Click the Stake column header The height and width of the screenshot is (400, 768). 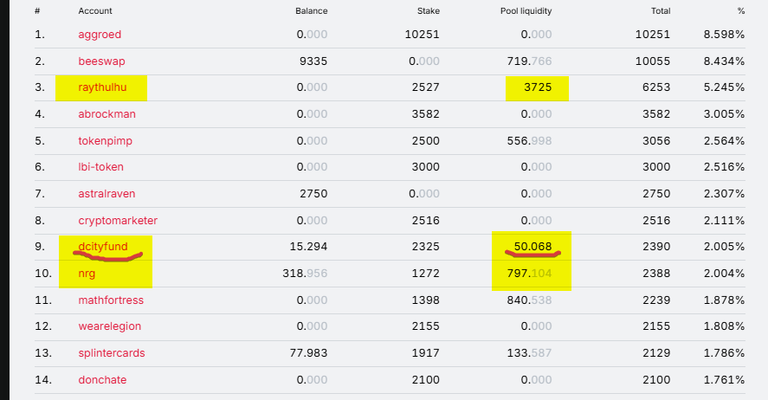click(x=428, y=11)
